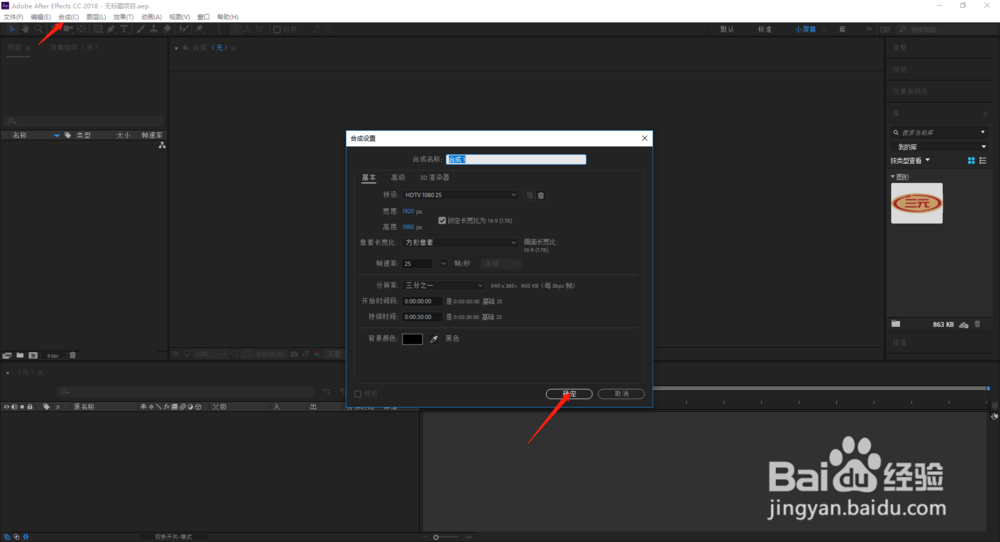Click the library trash icon
The height and width of the screenshot is (542, 1000).
tap(978, 324)
